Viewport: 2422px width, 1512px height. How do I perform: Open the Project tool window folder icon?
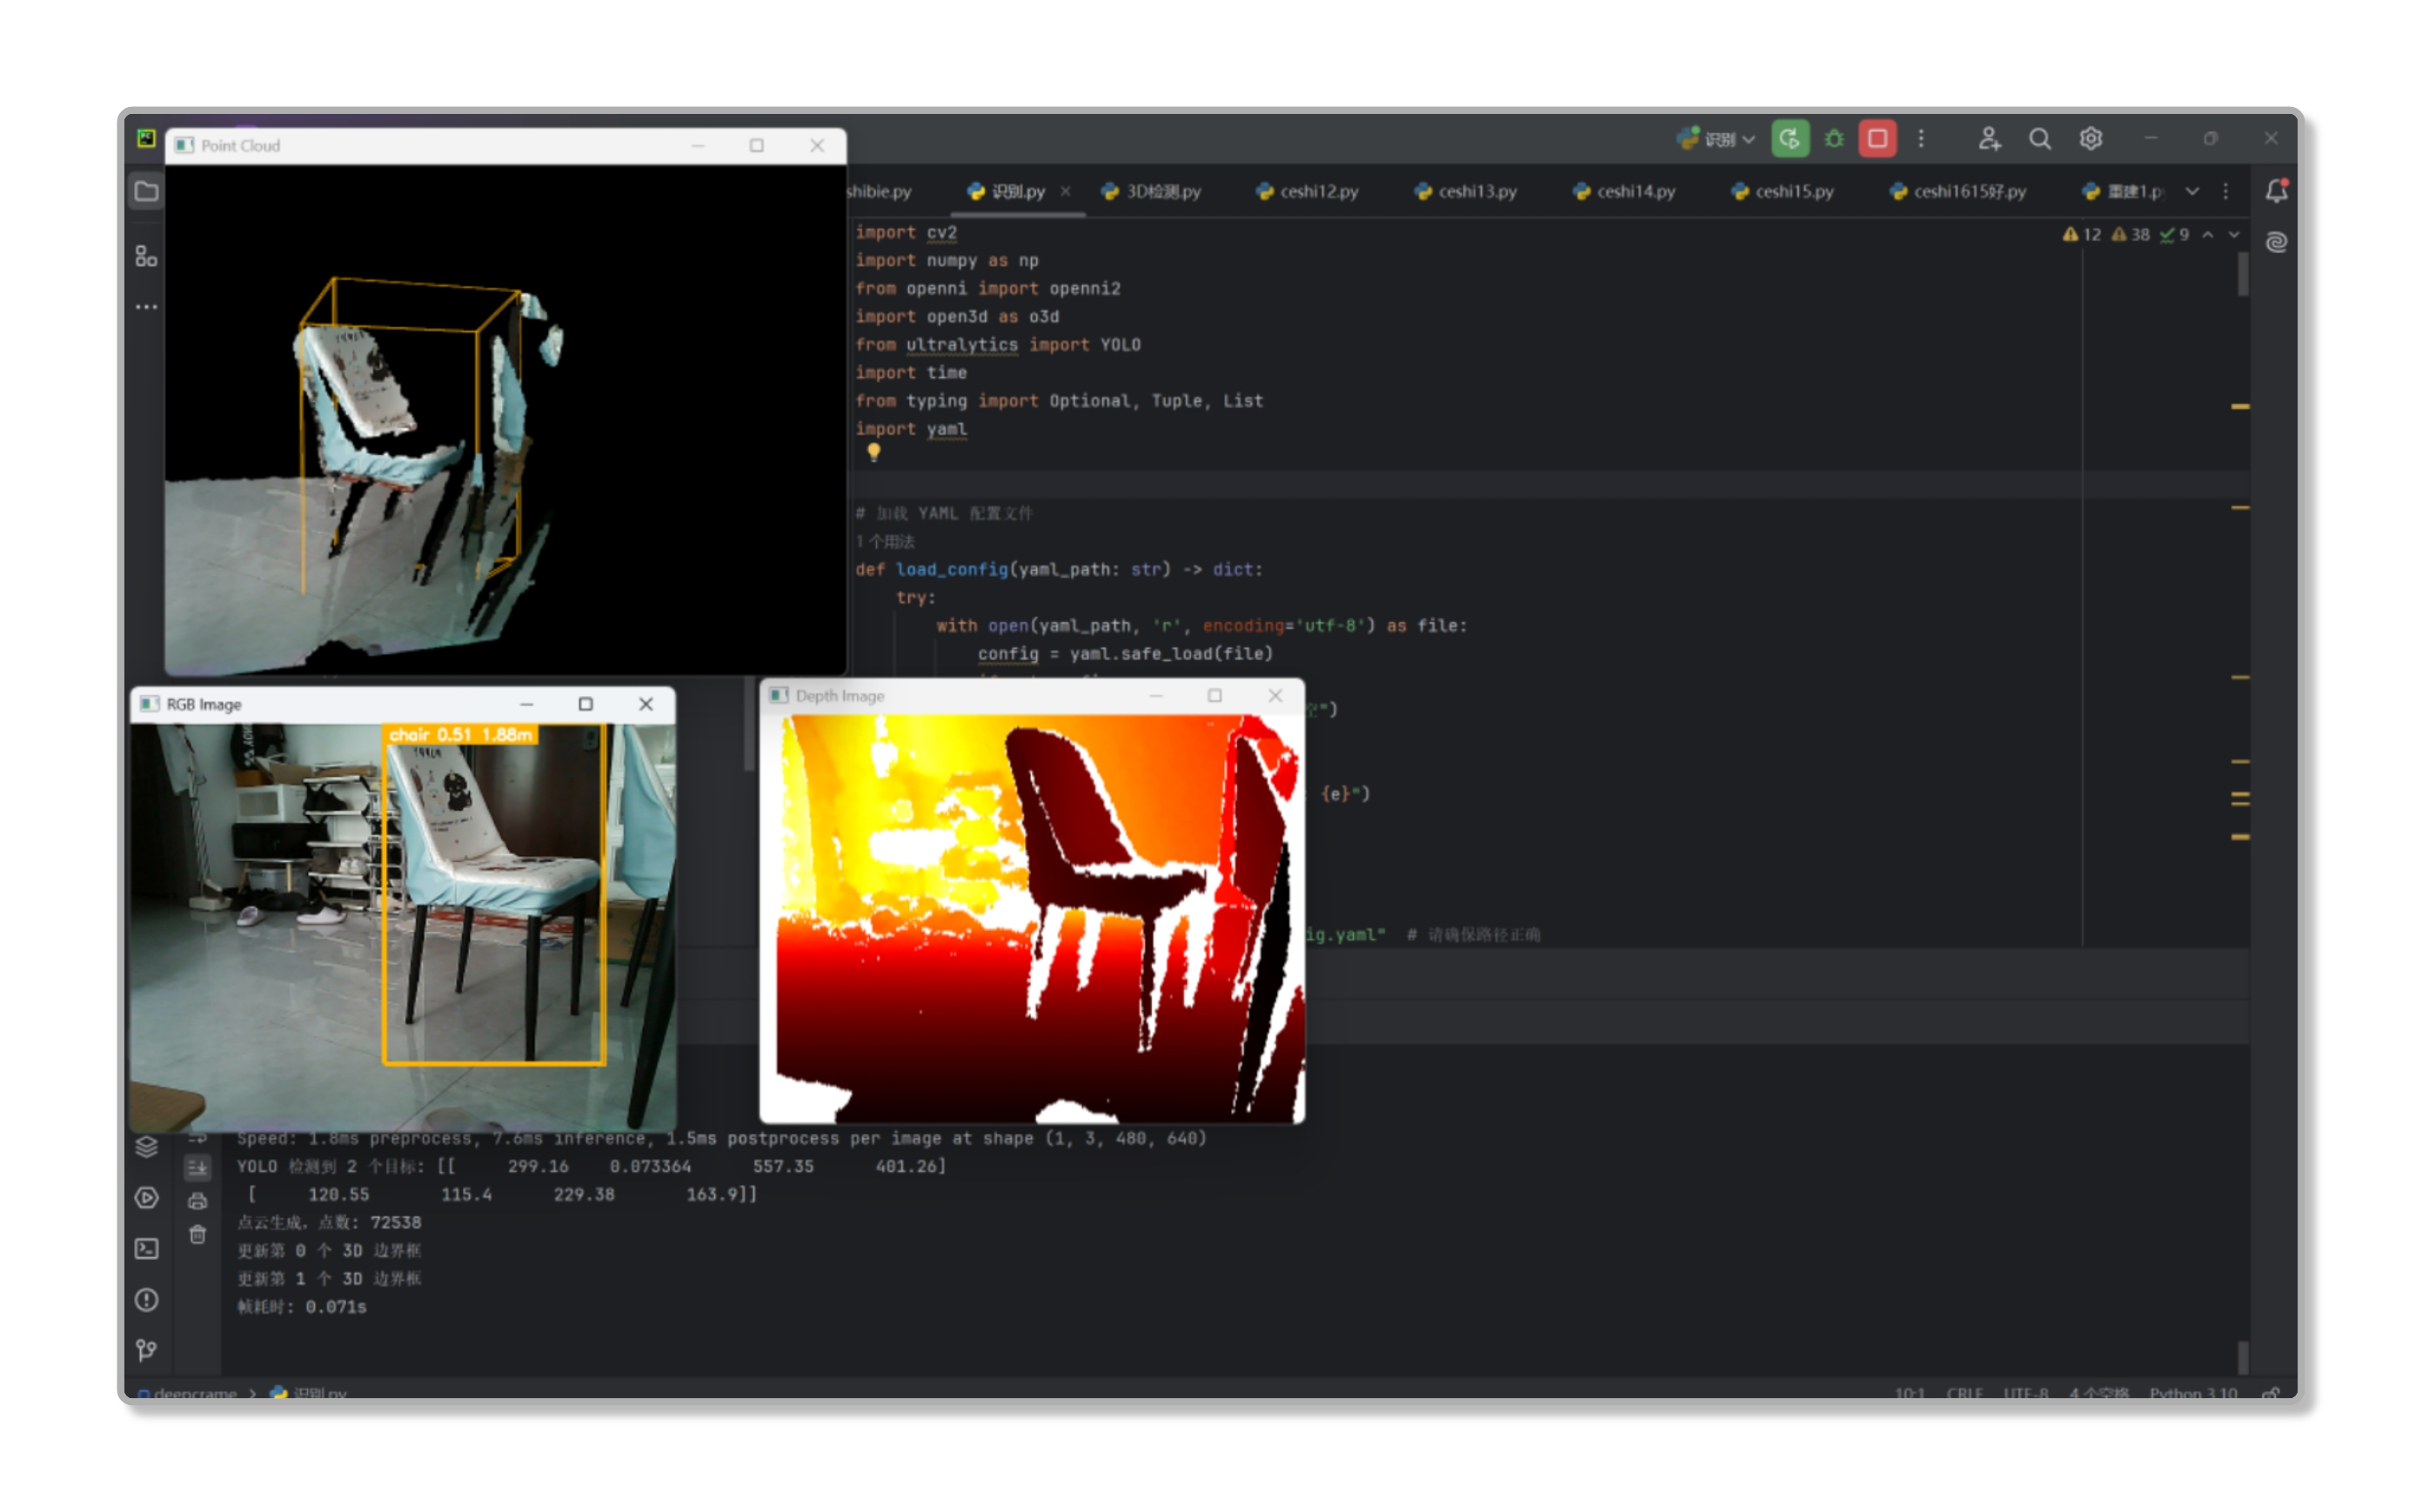point(147,191)
